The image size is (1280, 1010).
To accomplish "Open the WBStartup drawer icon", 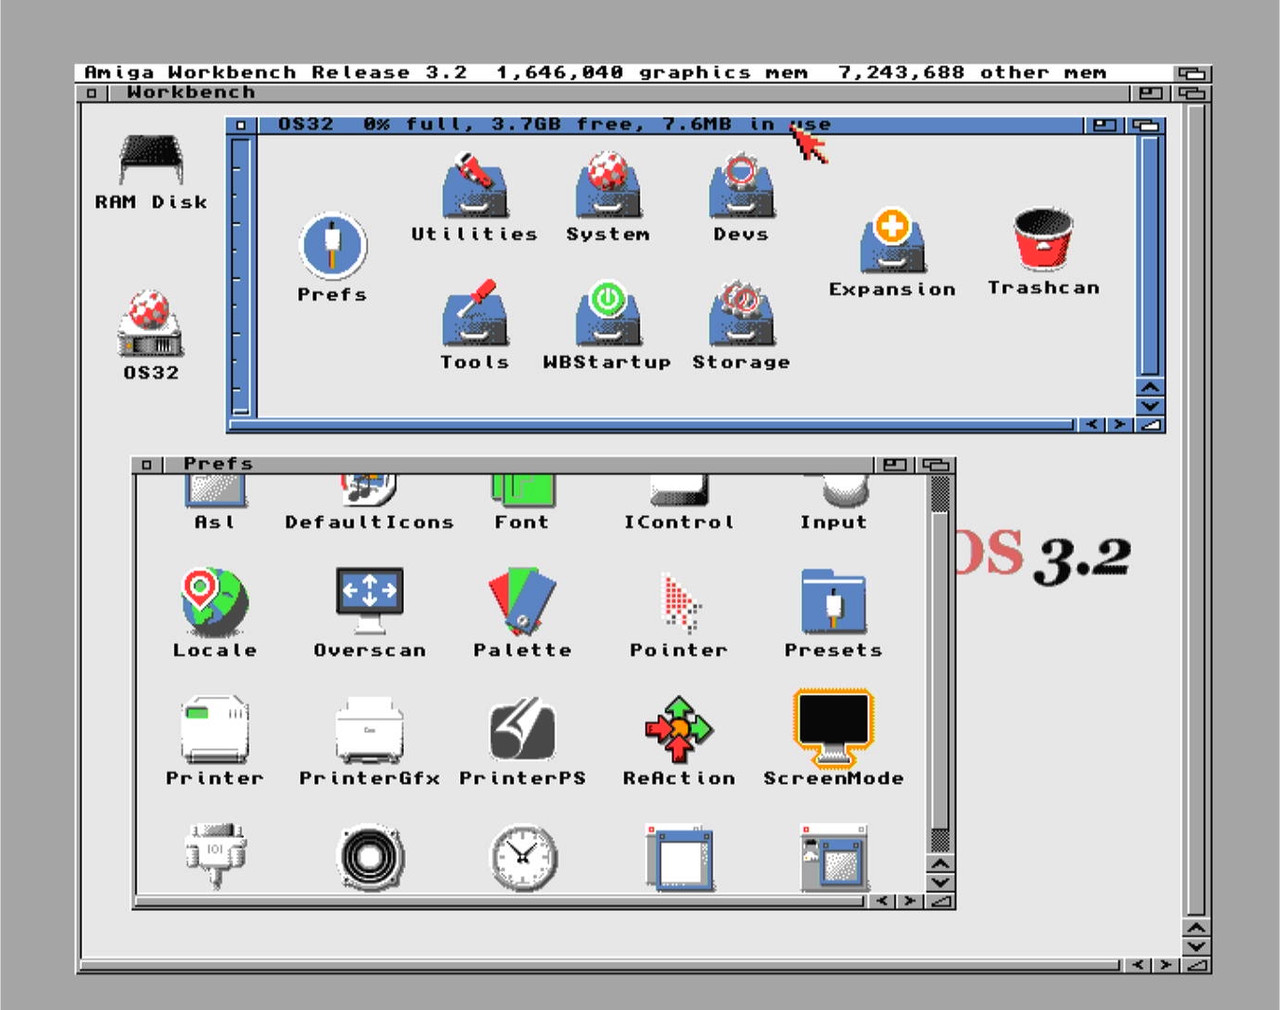I will 608,313.
